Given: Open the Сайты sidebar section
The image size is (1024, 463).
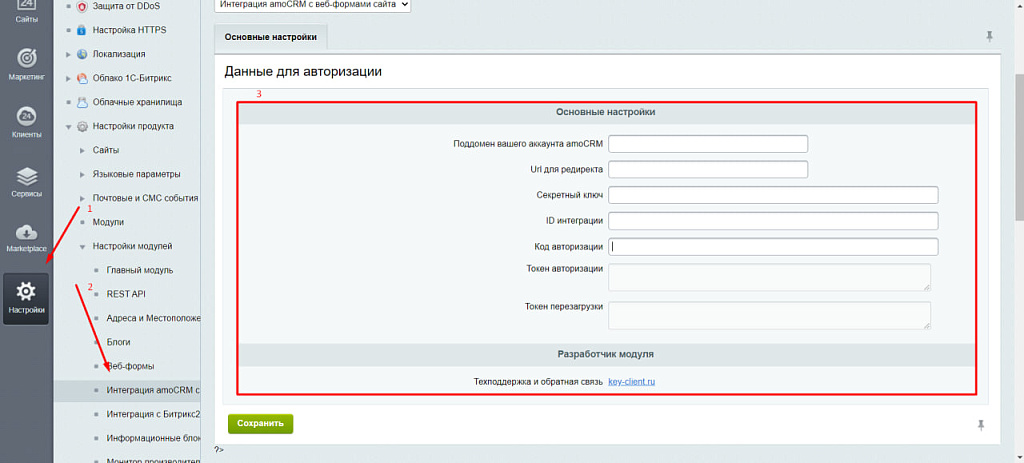Looking at the screenshot, I should (27, 10).
